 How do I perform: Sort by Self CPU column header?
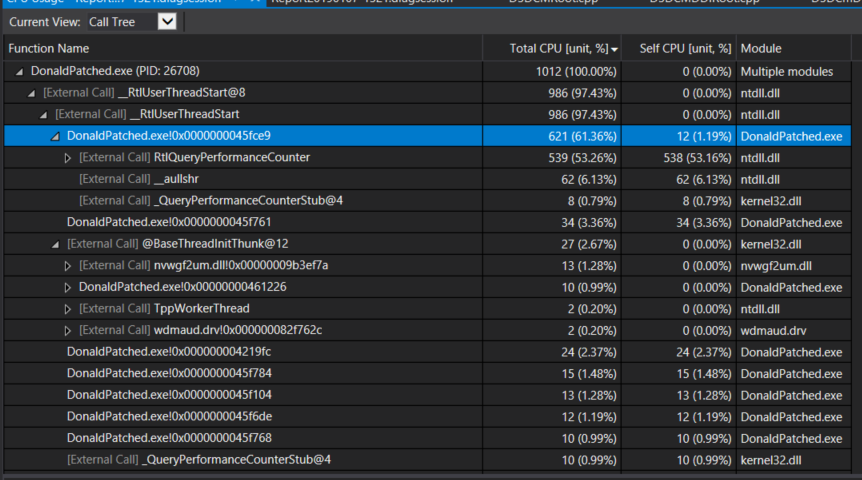(679, 48)
